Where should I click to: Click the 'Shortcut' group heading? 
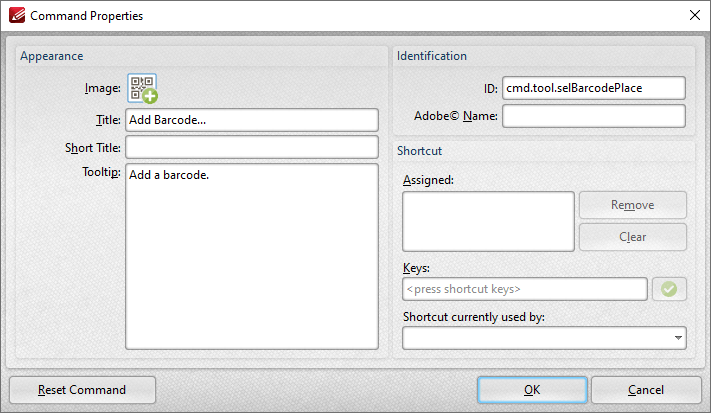point(419,151)
